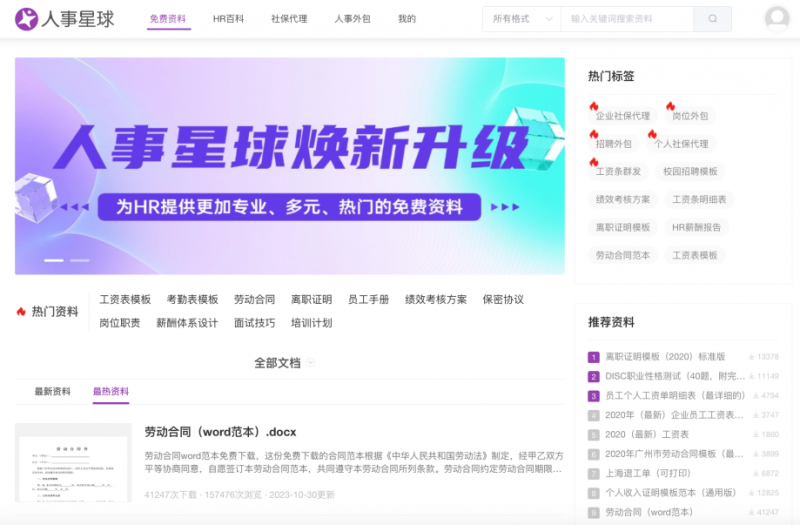The height and width of the screenshot is (525, 800).
Task: Click the flame icon beside 热门资料
Action: click(21, 312)
